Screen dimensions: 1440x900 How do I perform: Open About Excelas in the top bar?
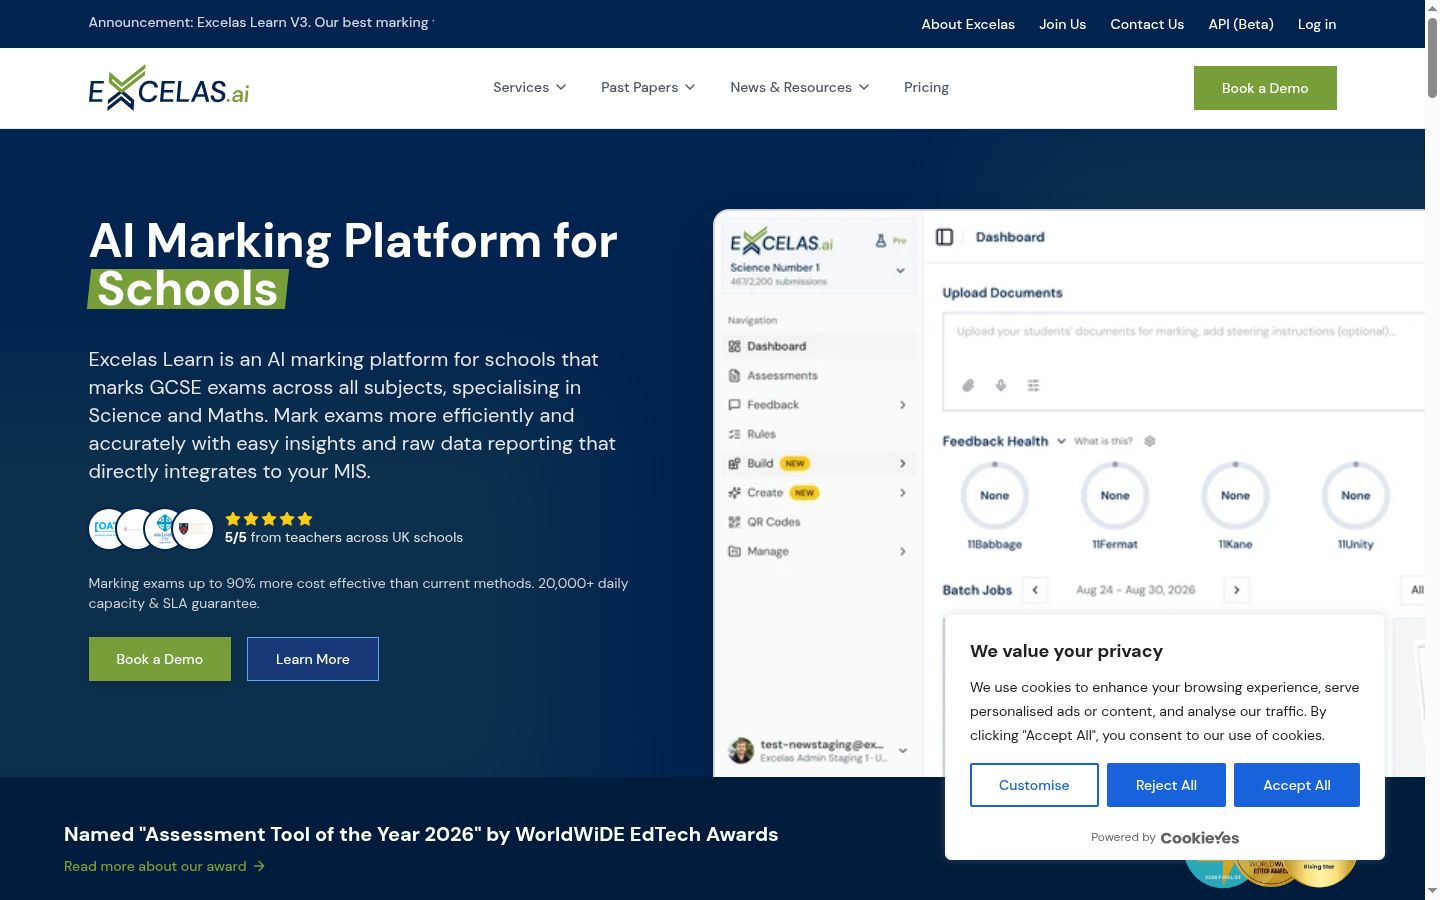pos(968,24)
